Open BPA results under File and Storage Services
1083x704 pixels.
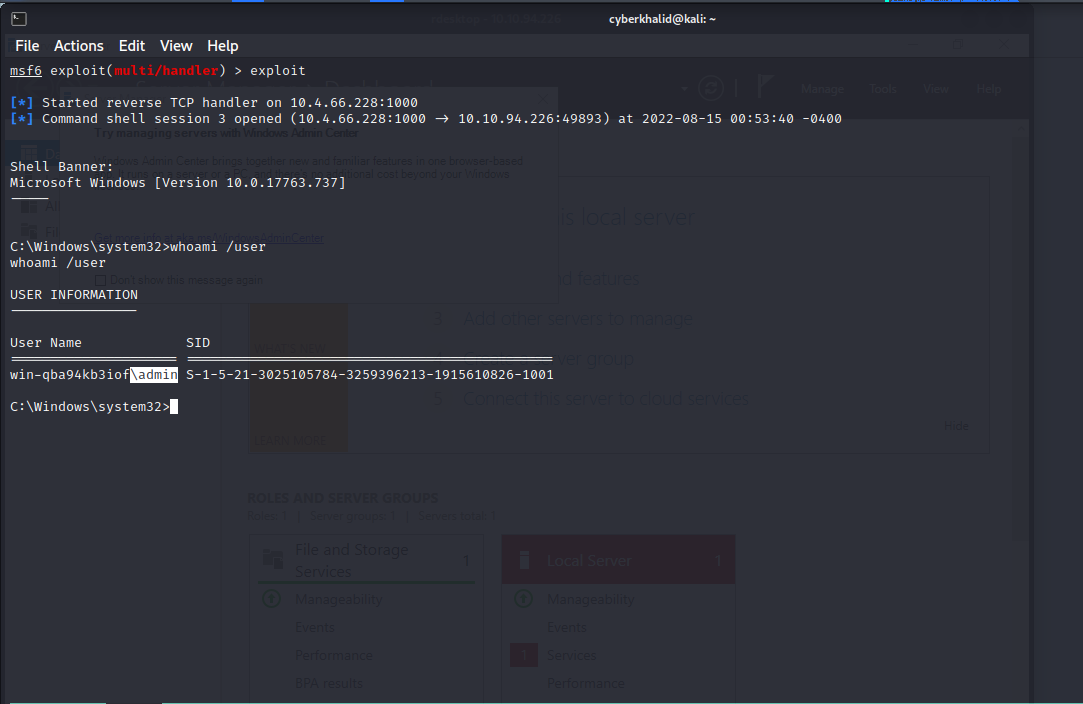tap(329, 683)
